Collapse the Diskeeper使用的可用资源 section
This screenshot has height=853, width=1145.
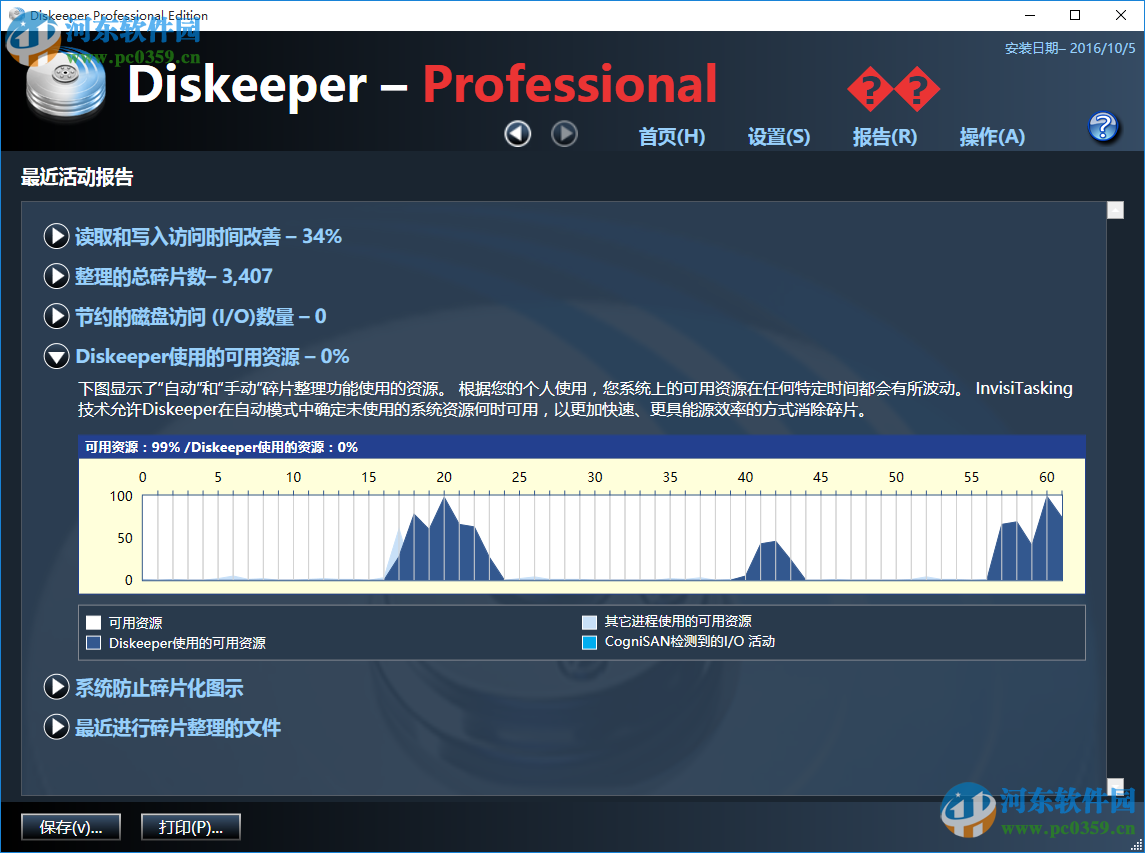[x=56, y=356]
